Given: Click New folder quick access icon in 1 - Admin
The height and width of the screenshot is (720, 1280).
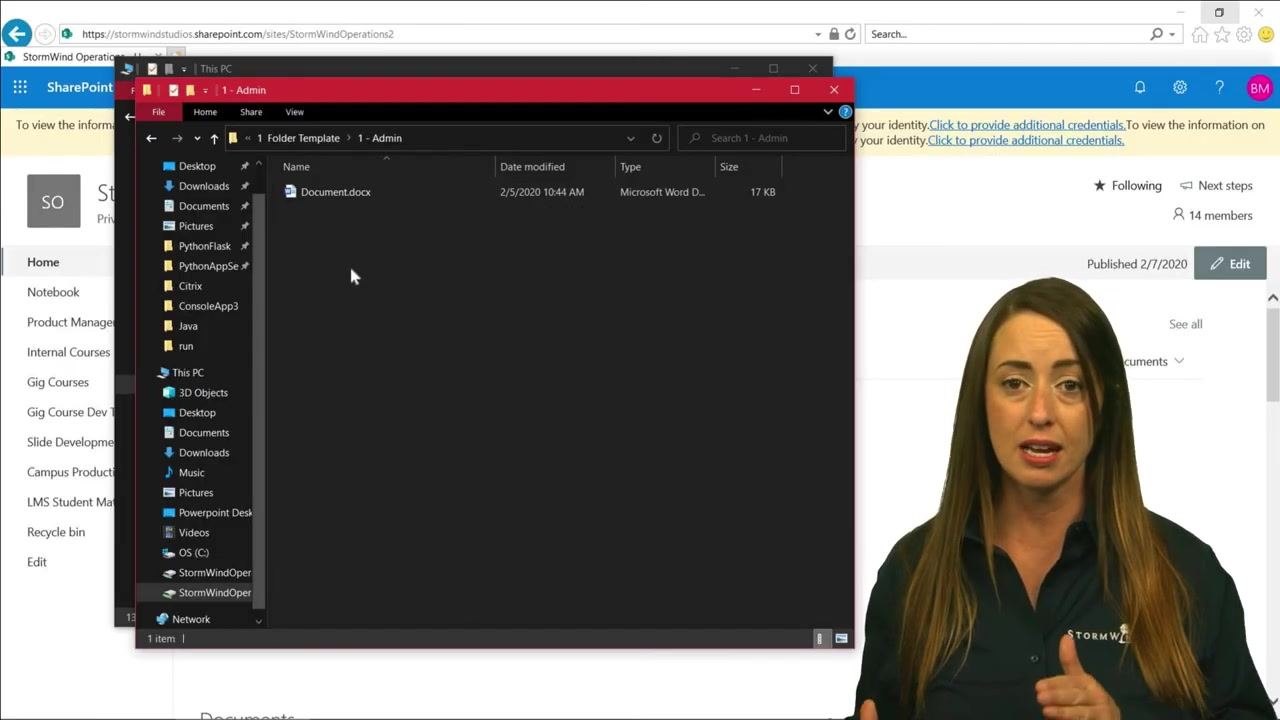Looking at the screenshot, I should (190, 90).
